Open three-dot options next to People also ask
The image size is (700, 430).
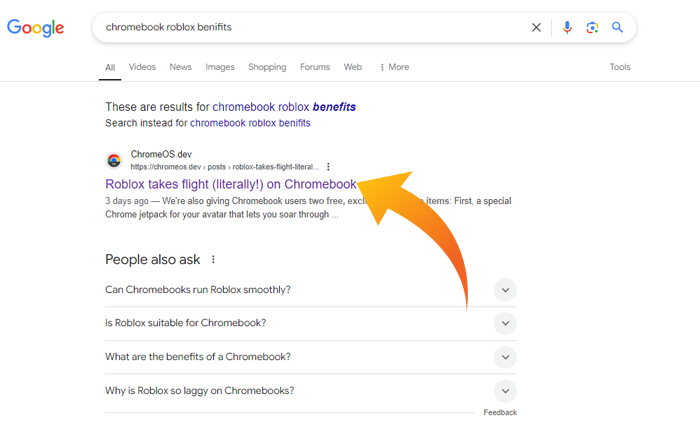(213, 259)
